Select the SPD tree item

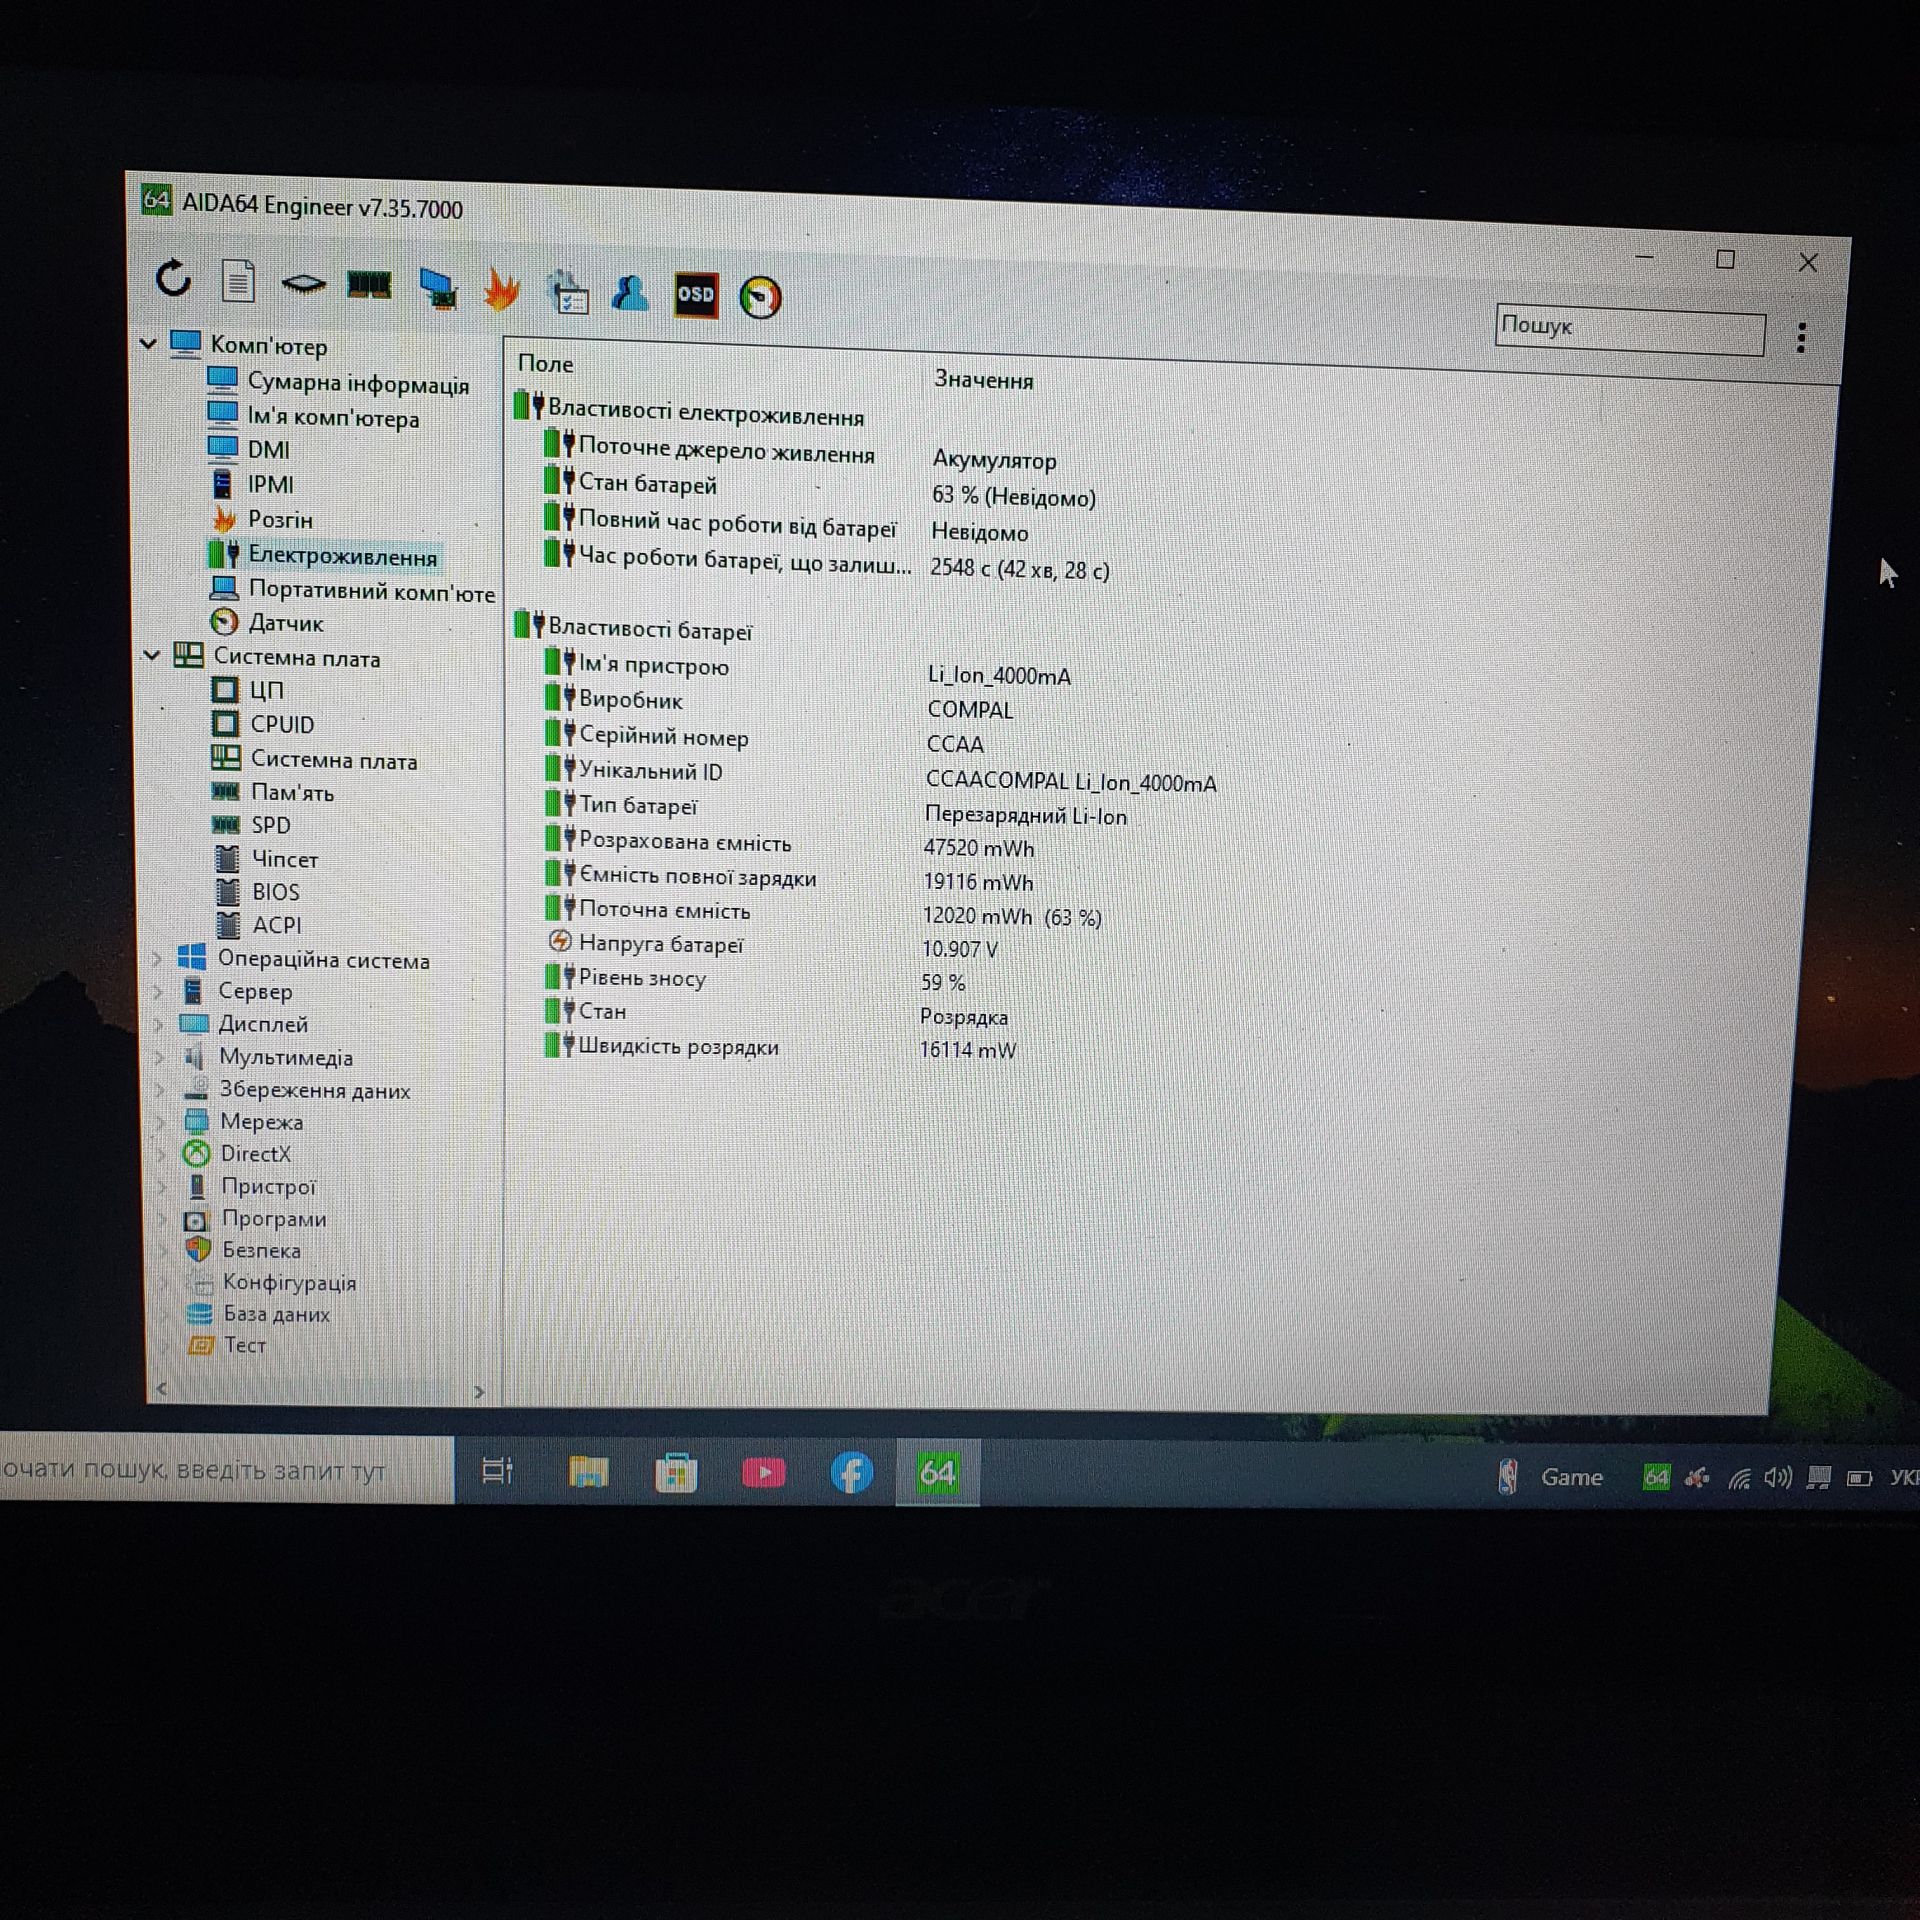coord(270,825)
